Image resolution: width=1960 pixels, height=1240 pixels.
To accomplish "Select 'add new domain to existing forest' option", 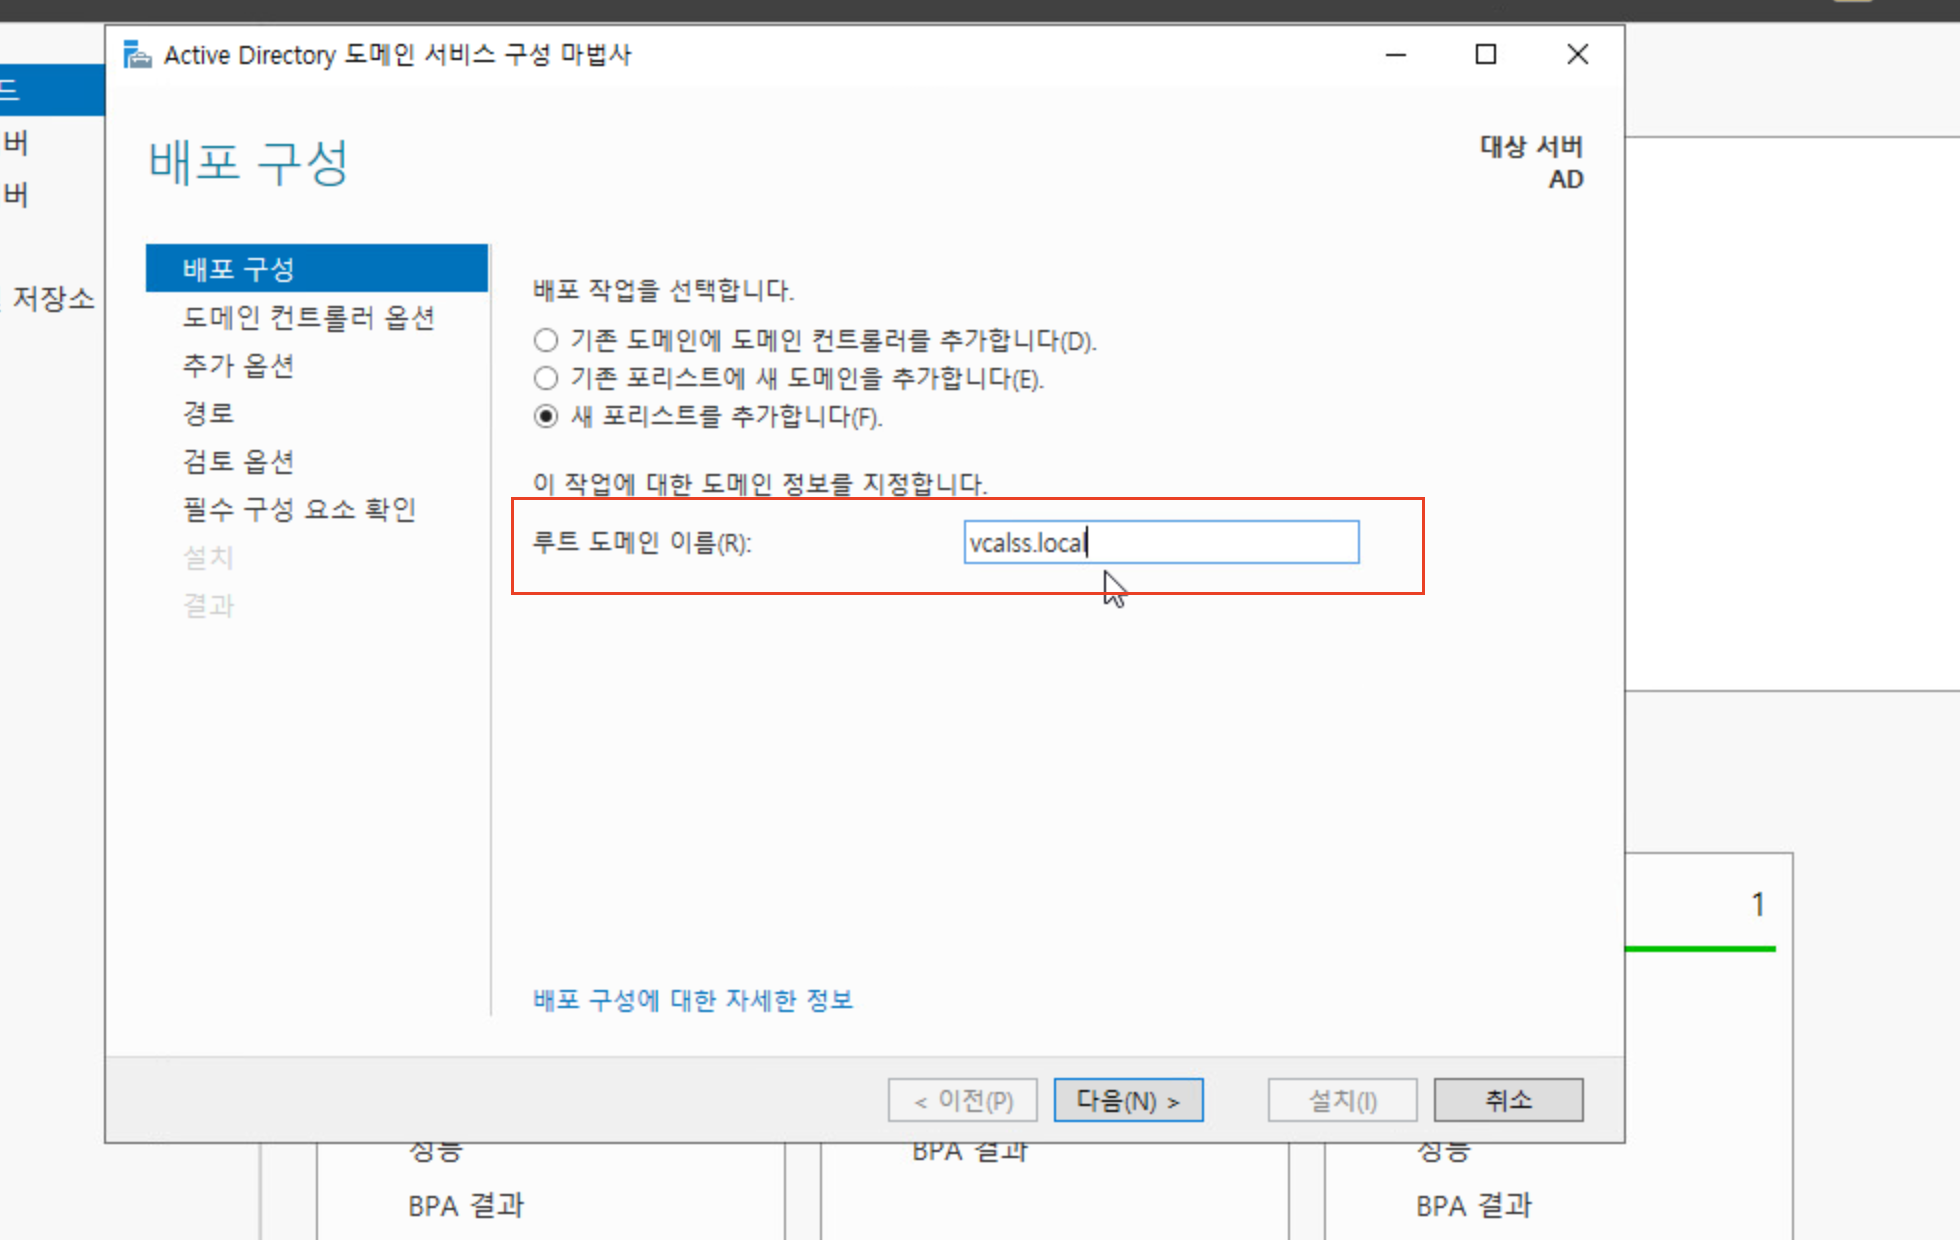I will coord(546,379).
